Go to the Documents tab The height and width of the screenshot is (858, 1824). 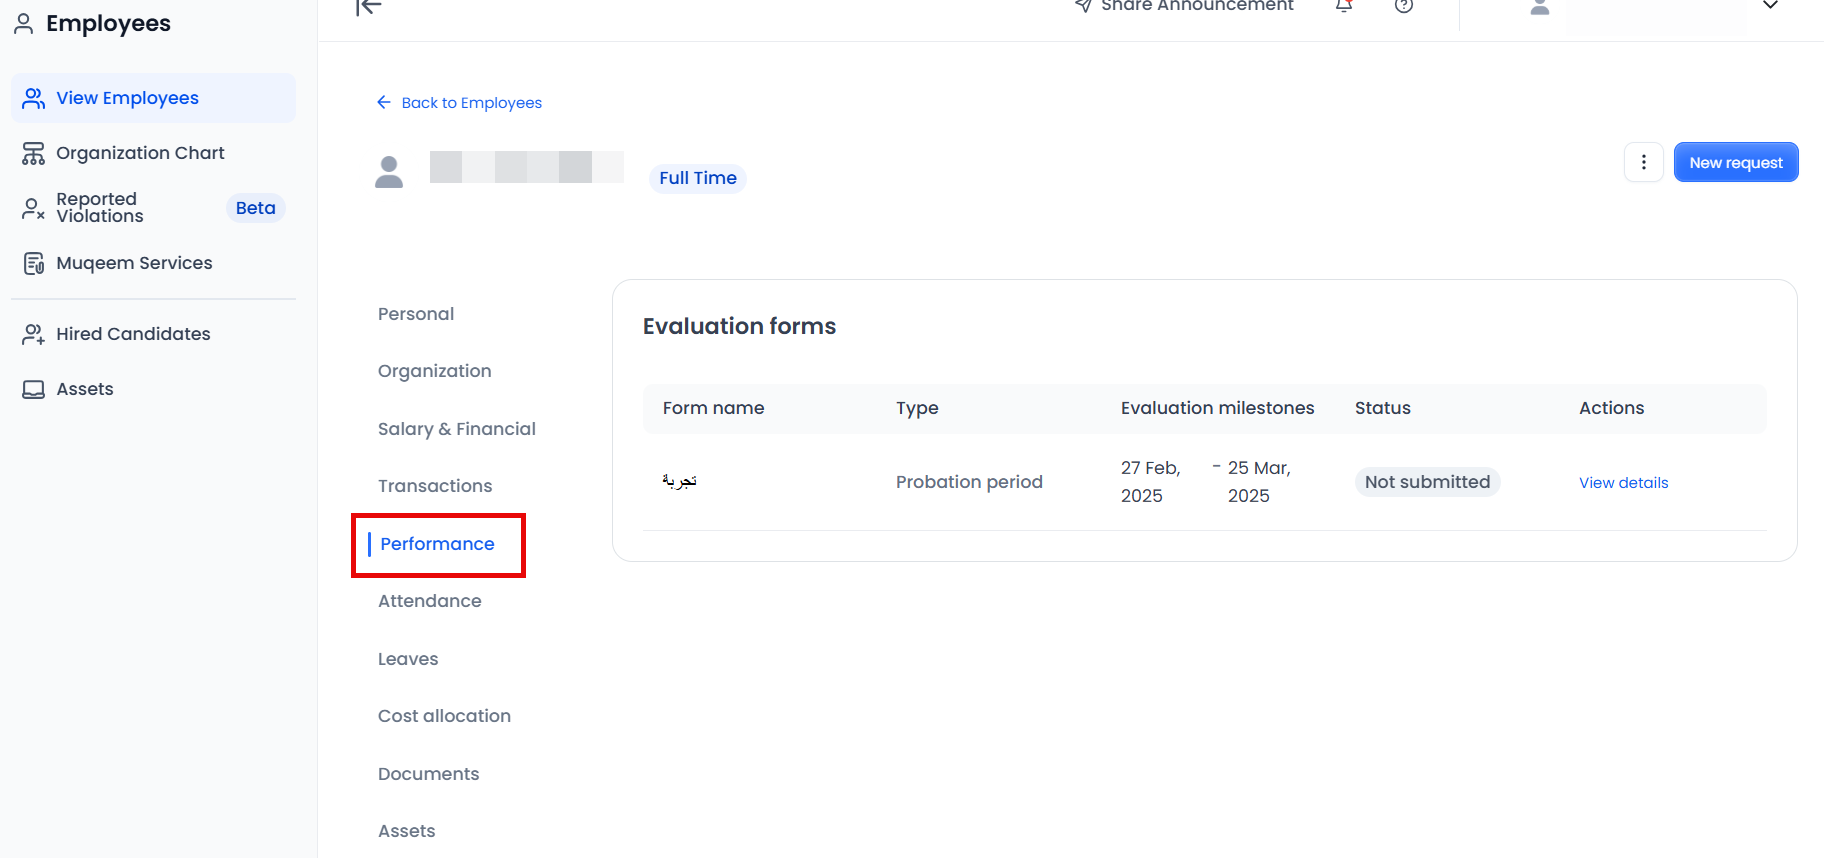(x=429, y=774)
